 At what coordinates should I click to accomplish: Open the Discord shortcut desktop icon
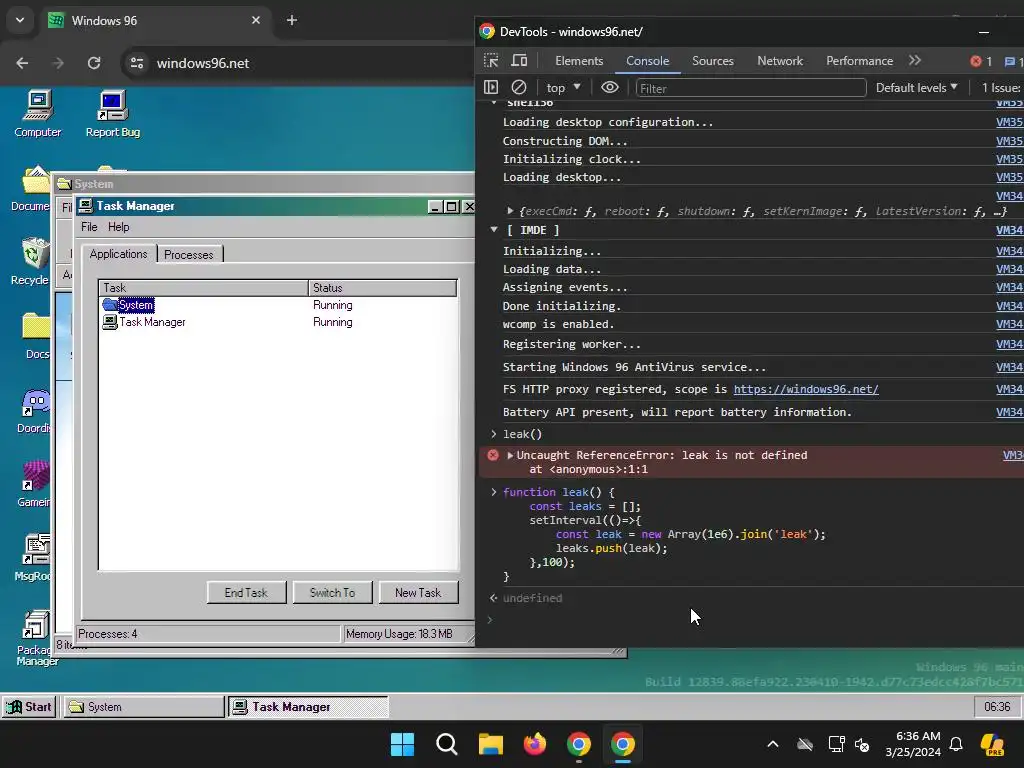tap(34, 410)
